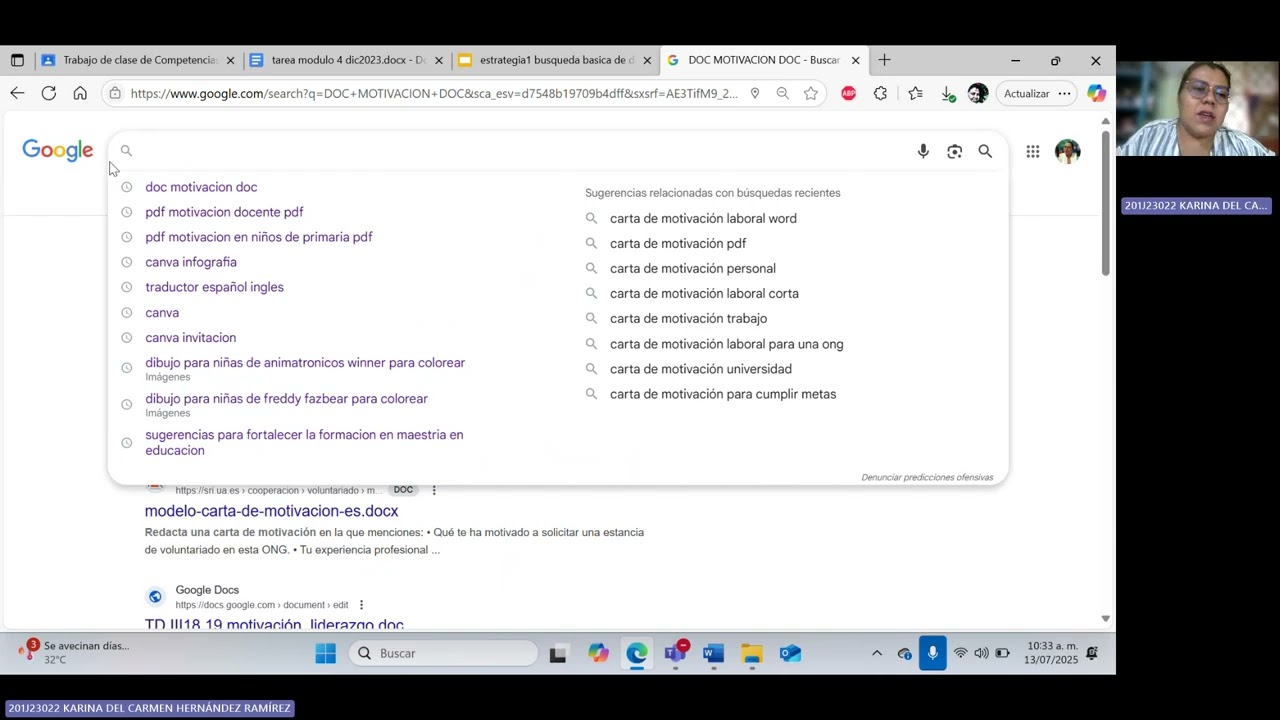Open more options for the Google Docs result

pyautogui.click(x=361, y=605)
